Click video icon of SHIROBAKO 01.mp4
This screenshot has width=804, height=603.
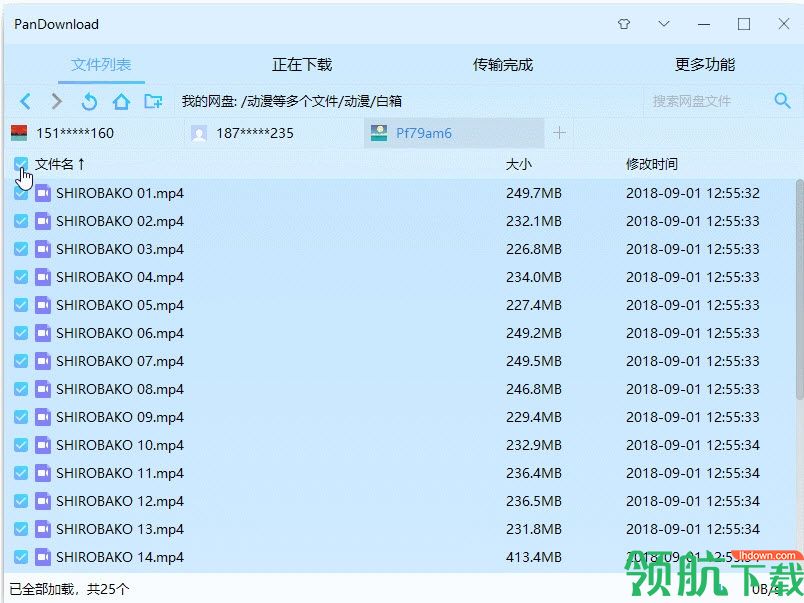coord(43,193)
